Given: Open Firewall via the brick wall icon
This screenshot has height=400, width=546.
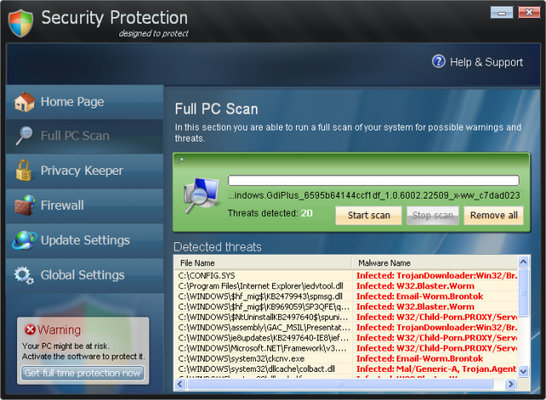Looking at the screenshot, I should (x=25, y=205).
